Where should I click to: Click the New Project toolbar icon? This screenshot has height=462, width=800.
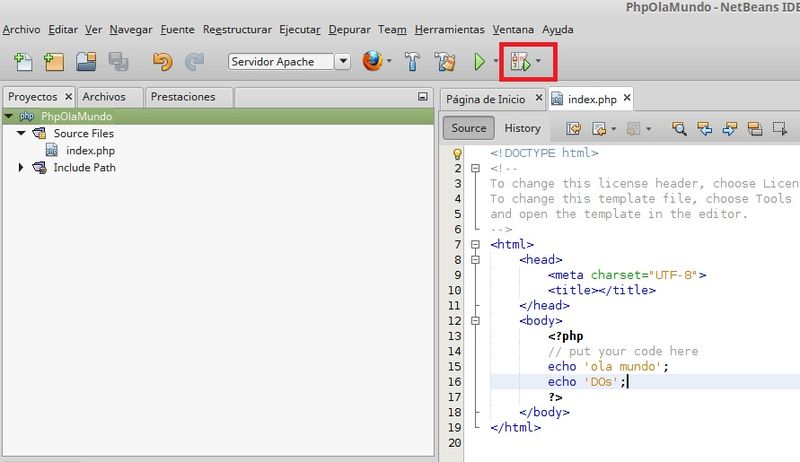(x=54, y=62)
